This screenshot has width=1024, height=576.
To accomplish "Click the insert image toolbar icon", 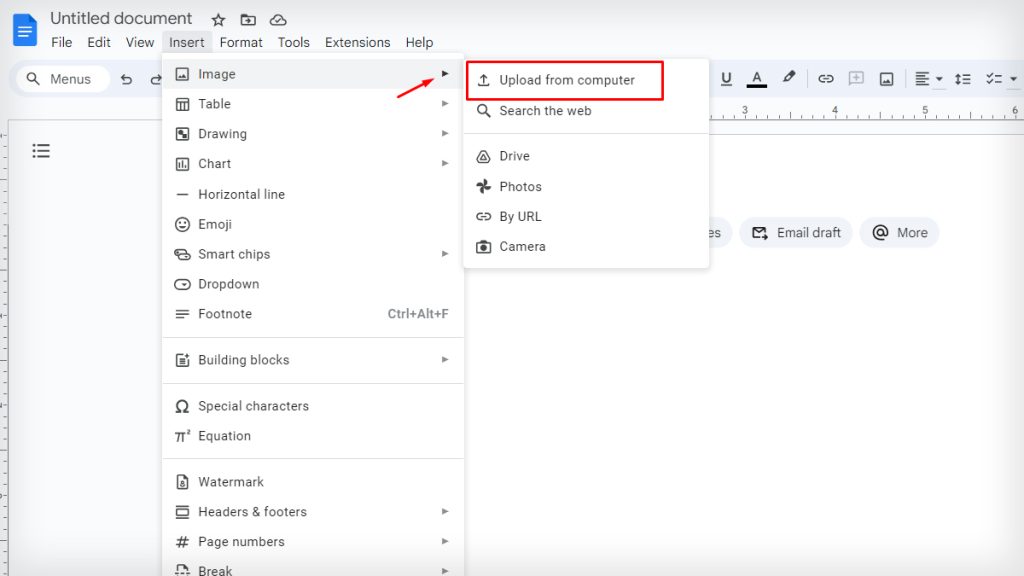I will pyautogui.click(x=886, y=78).
